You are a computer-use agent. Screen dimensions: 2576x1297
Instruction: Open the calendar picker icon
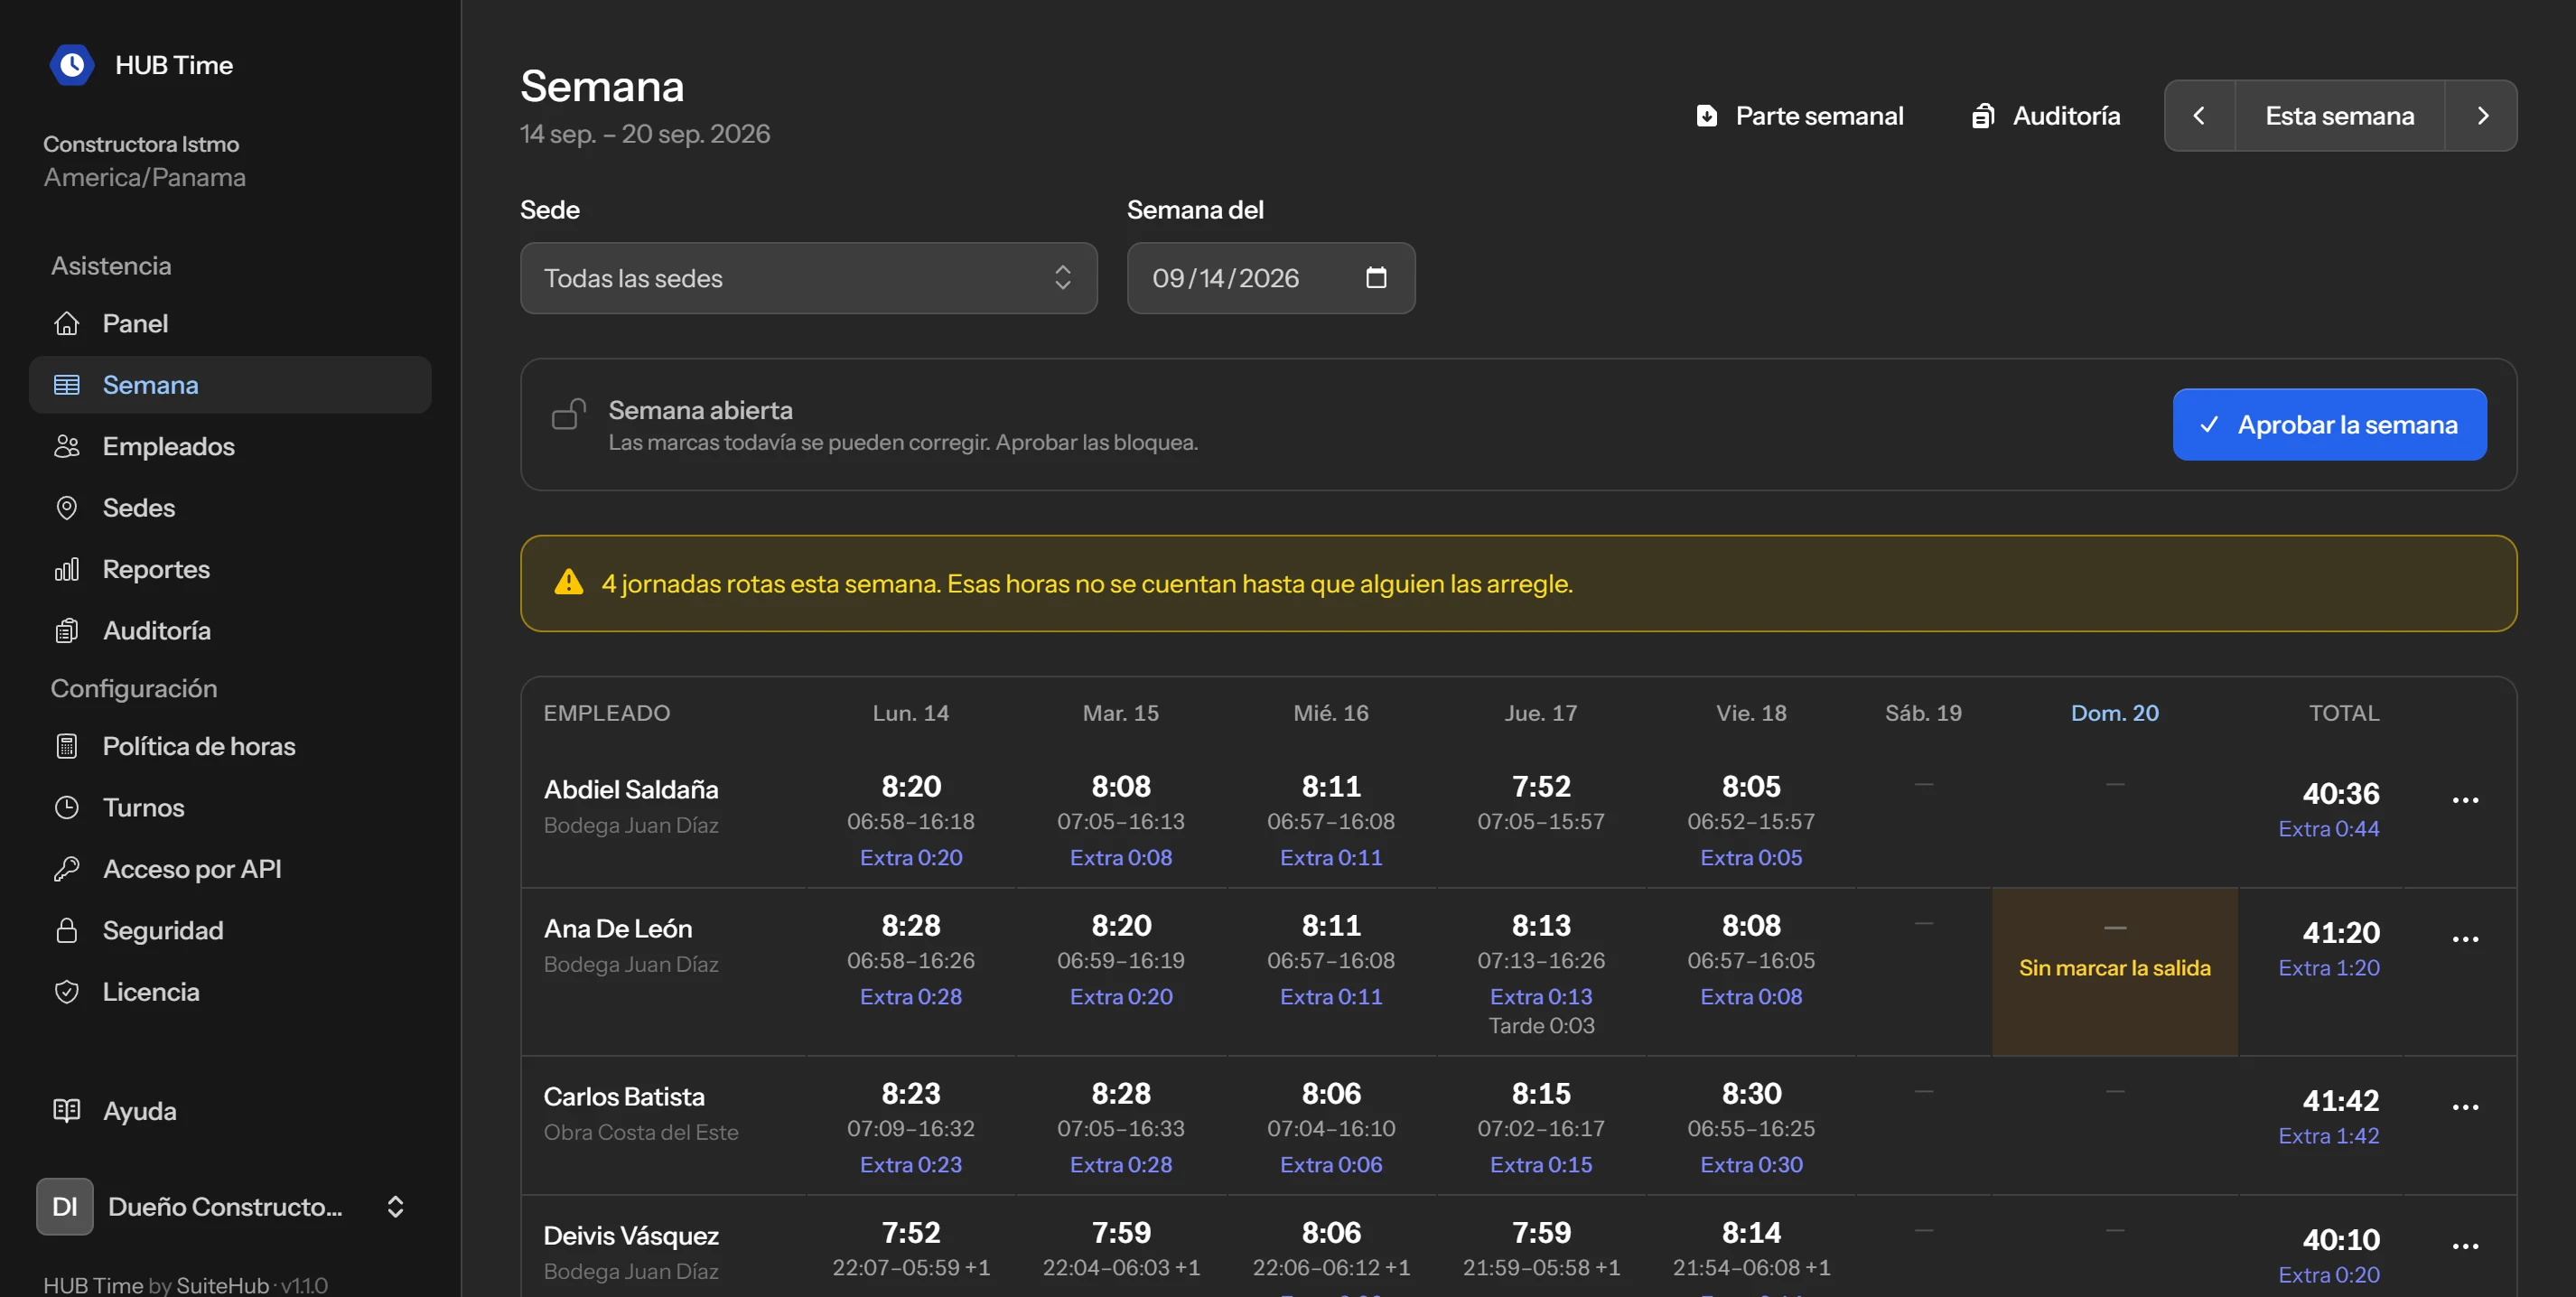(x=1376, y=278)
